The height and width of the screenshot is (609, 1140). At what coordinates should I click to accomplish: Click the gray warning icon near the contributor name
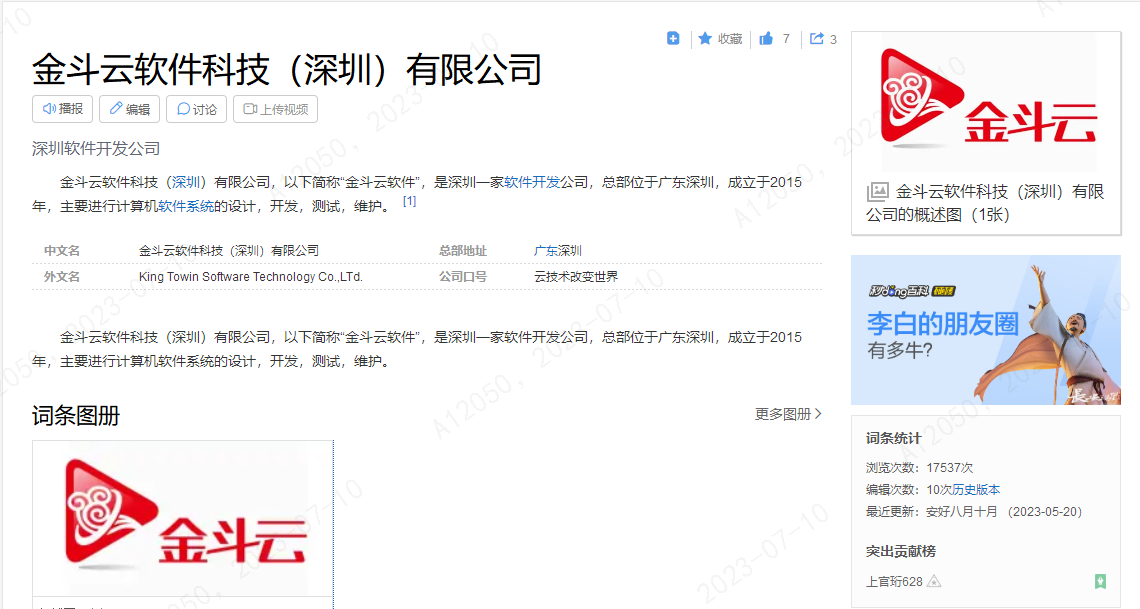[934, 581]
